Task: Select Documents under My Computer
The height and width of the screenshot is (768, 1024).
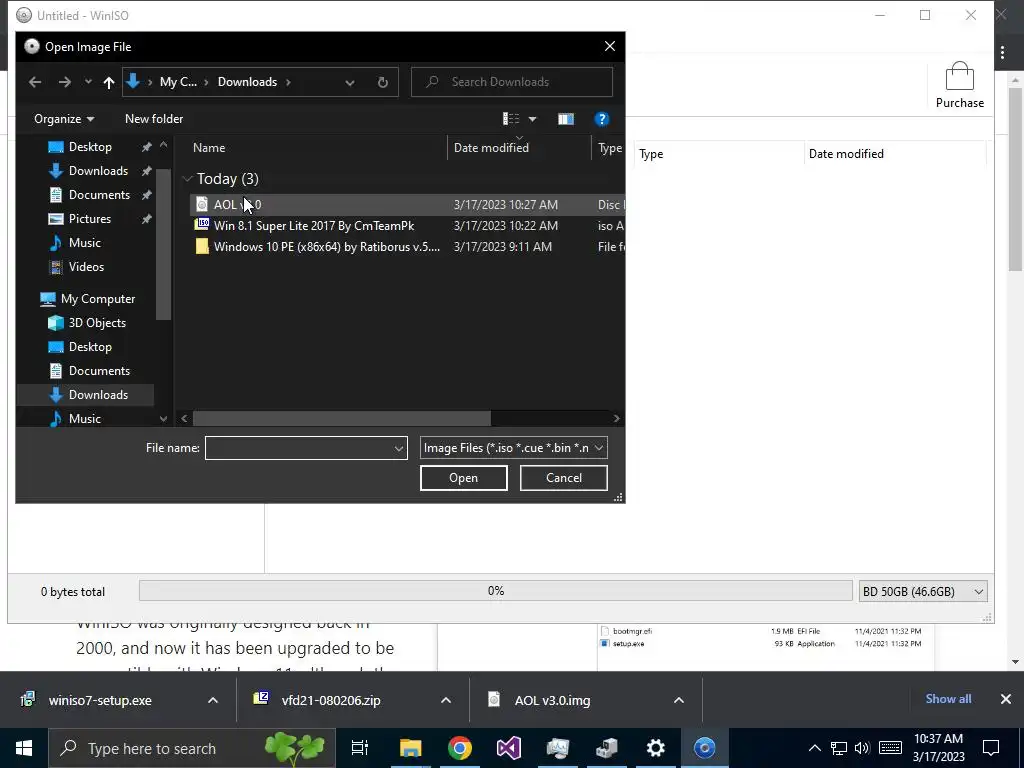Action: click(99, 370)
